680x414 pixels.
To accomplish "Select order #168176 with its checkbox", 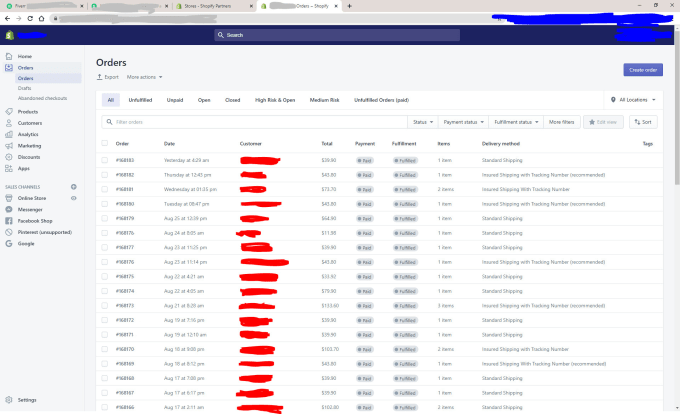I will click(x=105, y=262).
